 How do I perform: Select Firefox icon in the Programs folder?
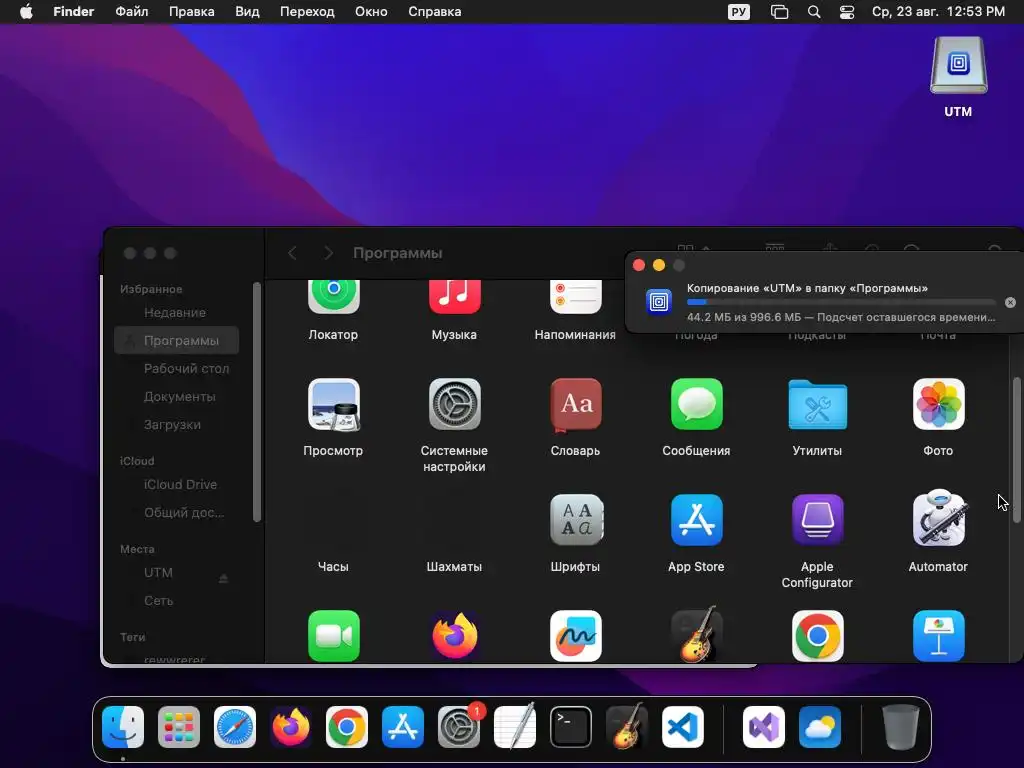(x=455, y=635)
